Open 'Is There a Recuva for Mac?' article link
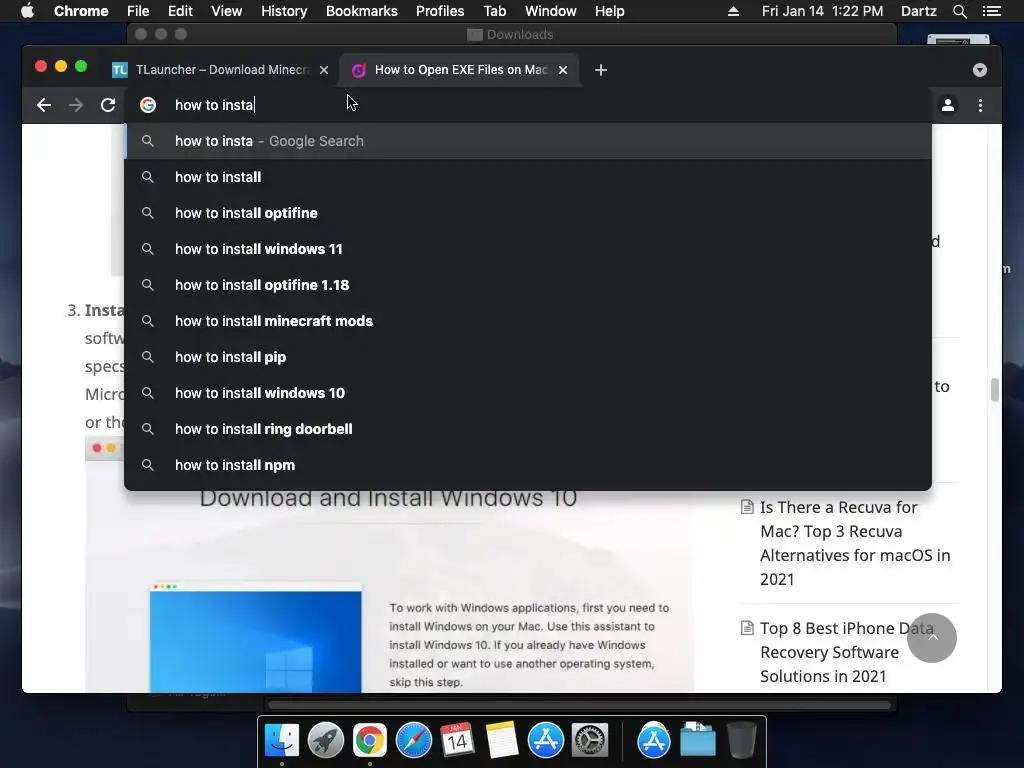 coord(854,543)
